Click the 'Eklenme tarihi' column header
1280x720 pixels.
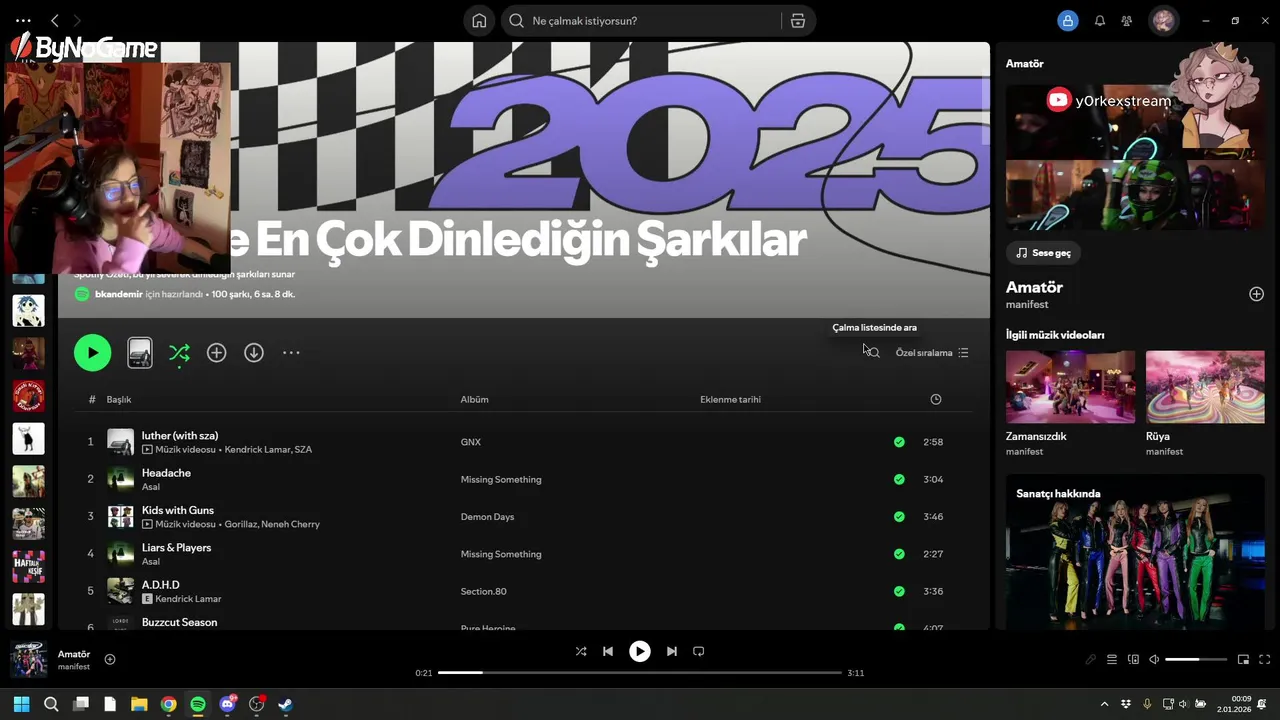730,400
